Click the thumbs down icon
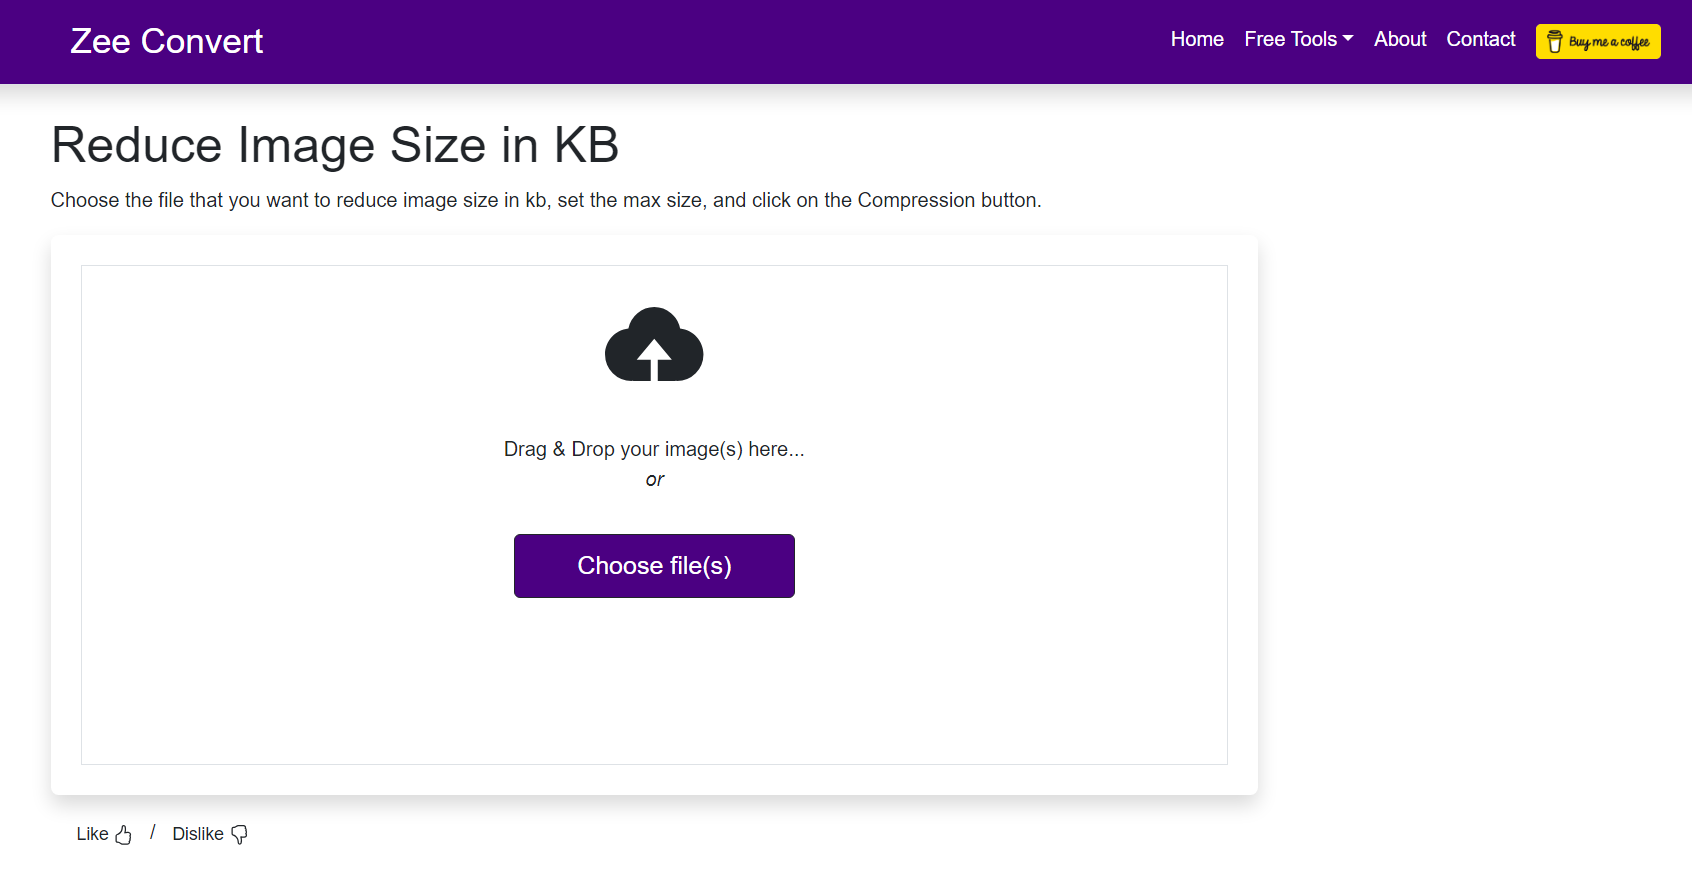This screenshot has height=872, width=1692. click(239, 835)
